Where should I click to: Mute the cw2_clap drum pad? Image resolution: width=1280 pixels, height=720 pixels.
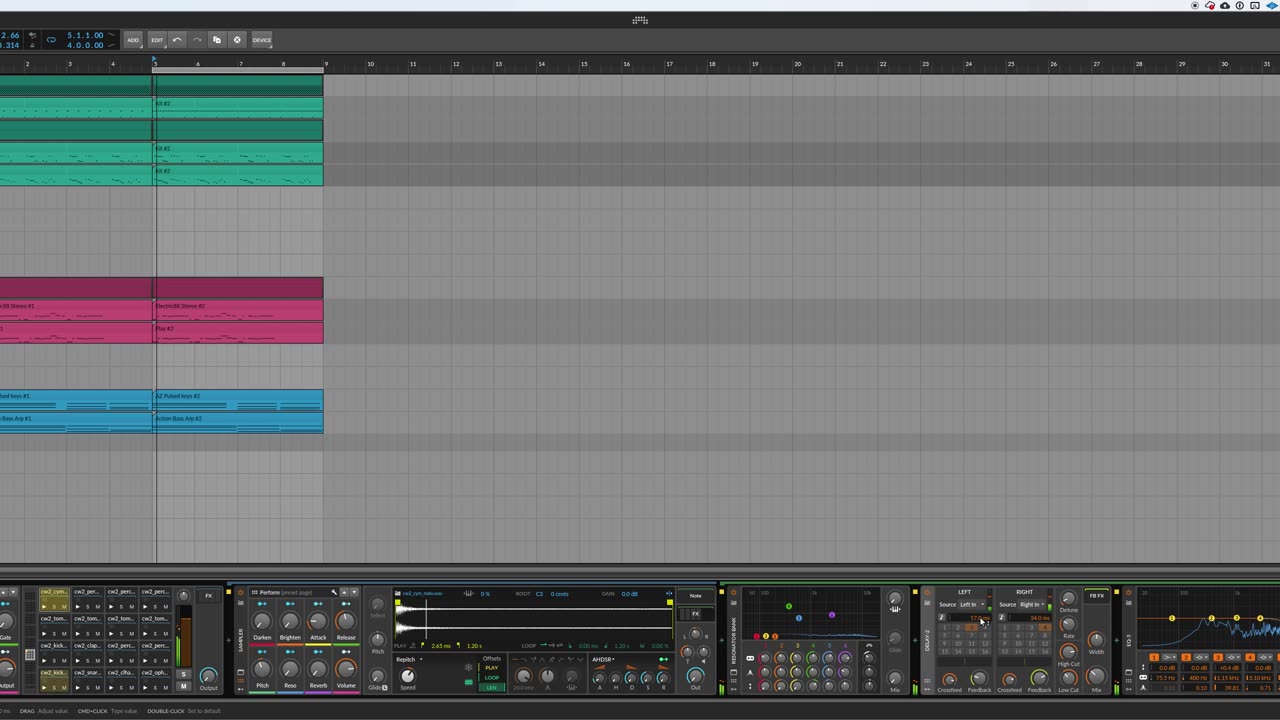coord(98,661)
